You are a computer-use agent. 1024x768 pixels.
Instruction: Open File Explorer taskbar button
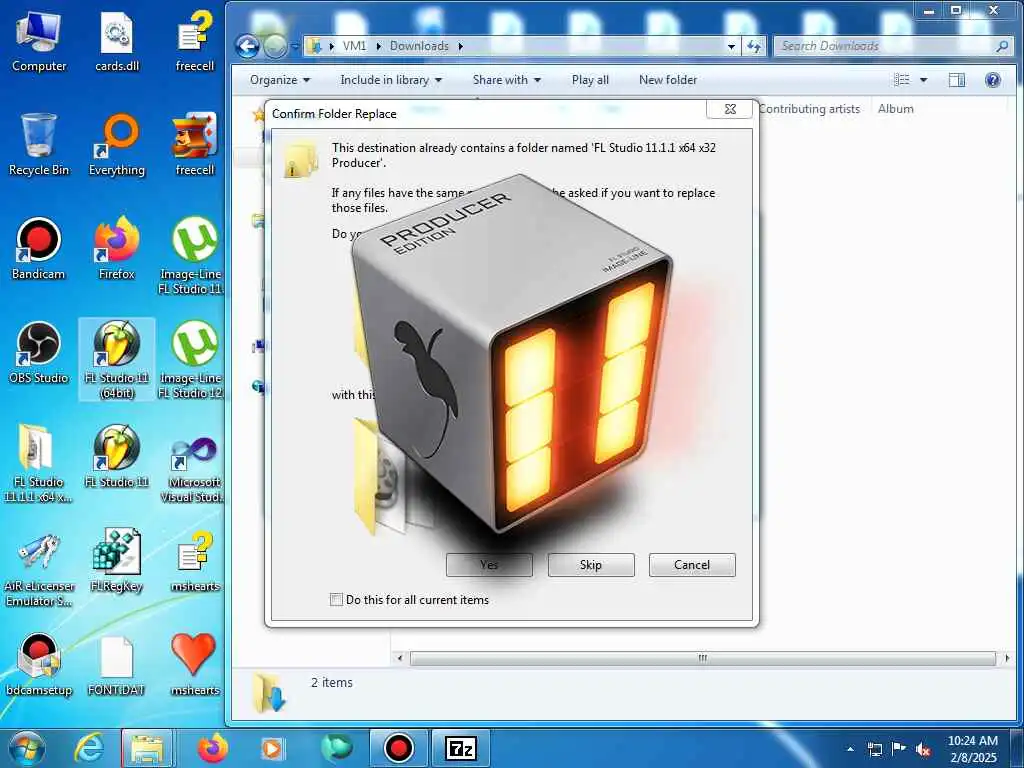pos(148,748)
